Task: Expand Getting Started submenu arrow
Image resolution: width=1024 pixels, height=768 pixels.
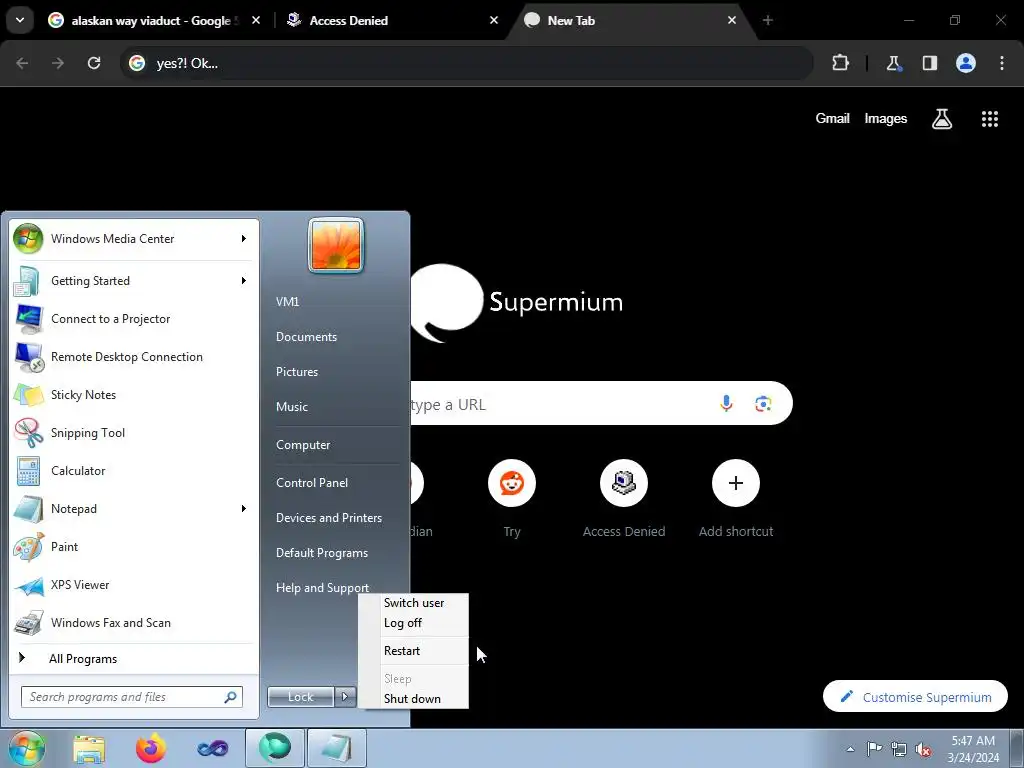Action: (244, 281)
